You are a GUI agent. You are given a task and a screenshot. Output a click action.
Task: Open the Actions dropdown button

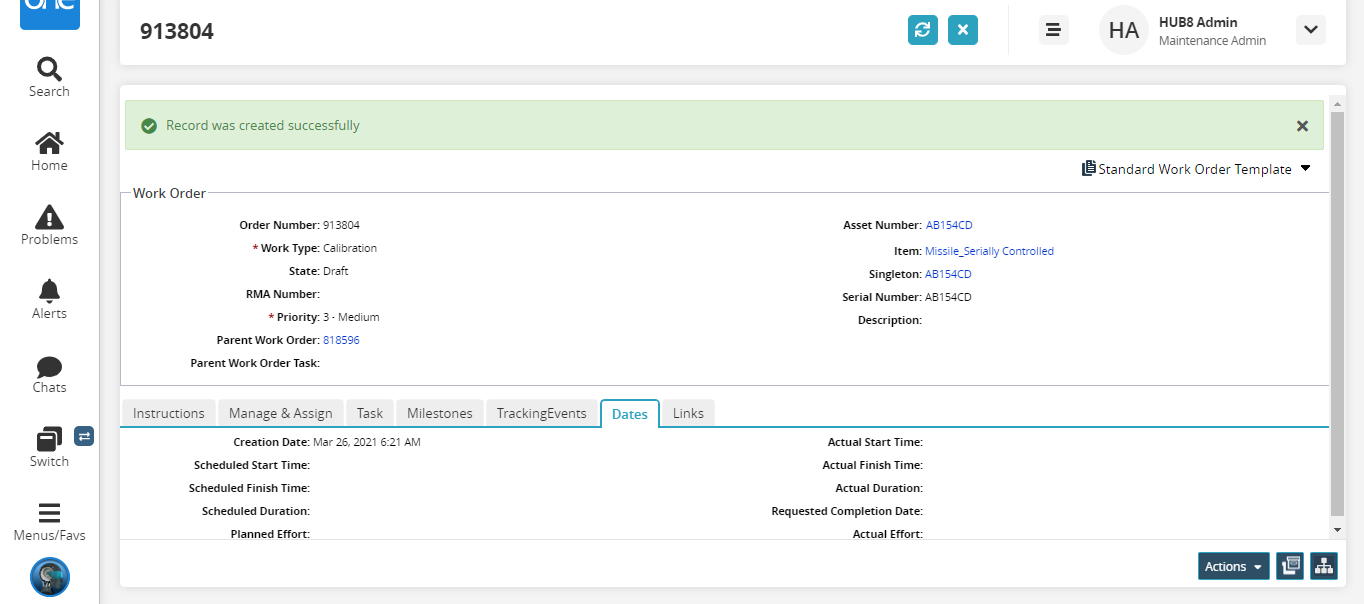coord(1233,566)
